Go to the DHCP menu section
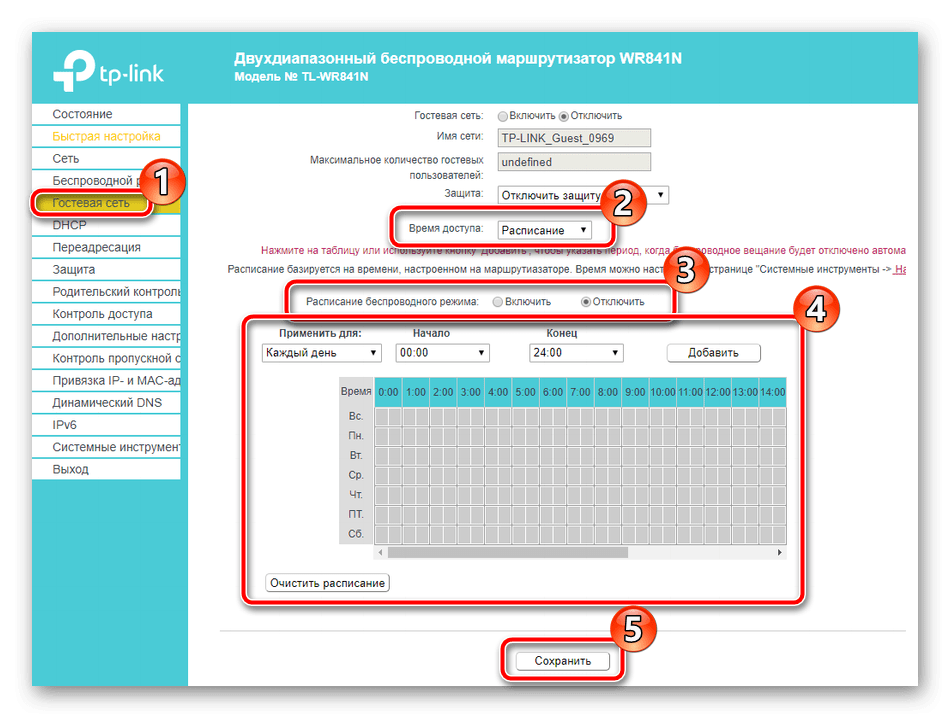Image resolution: width=950 pixels, height=718 pixels. 70,225
